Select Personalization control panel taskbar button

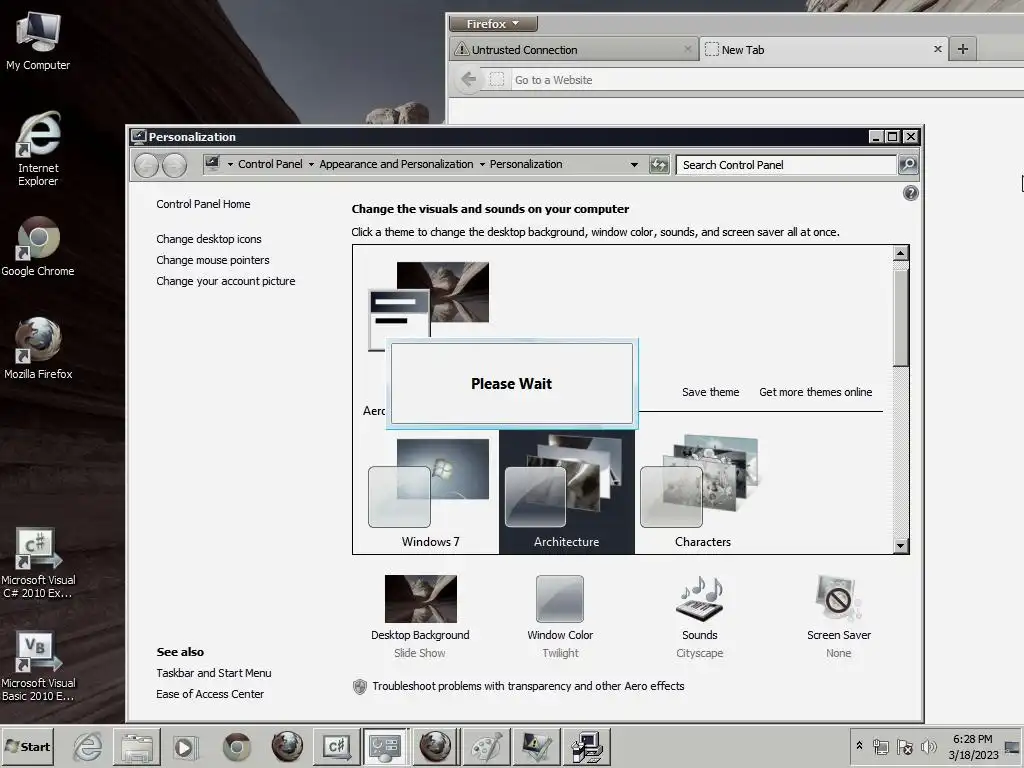385,746
